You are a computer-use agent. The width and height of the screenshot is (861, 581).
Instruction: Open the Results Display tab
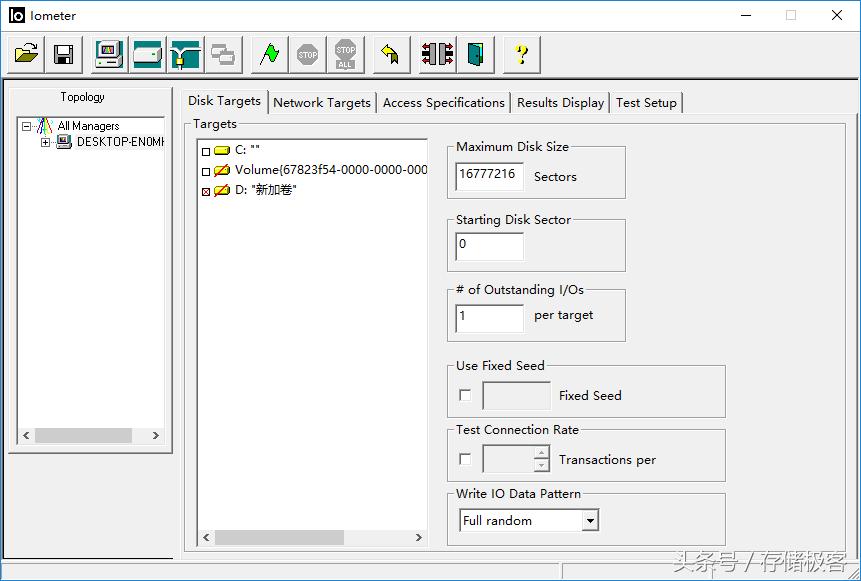[x=560, y=102]
